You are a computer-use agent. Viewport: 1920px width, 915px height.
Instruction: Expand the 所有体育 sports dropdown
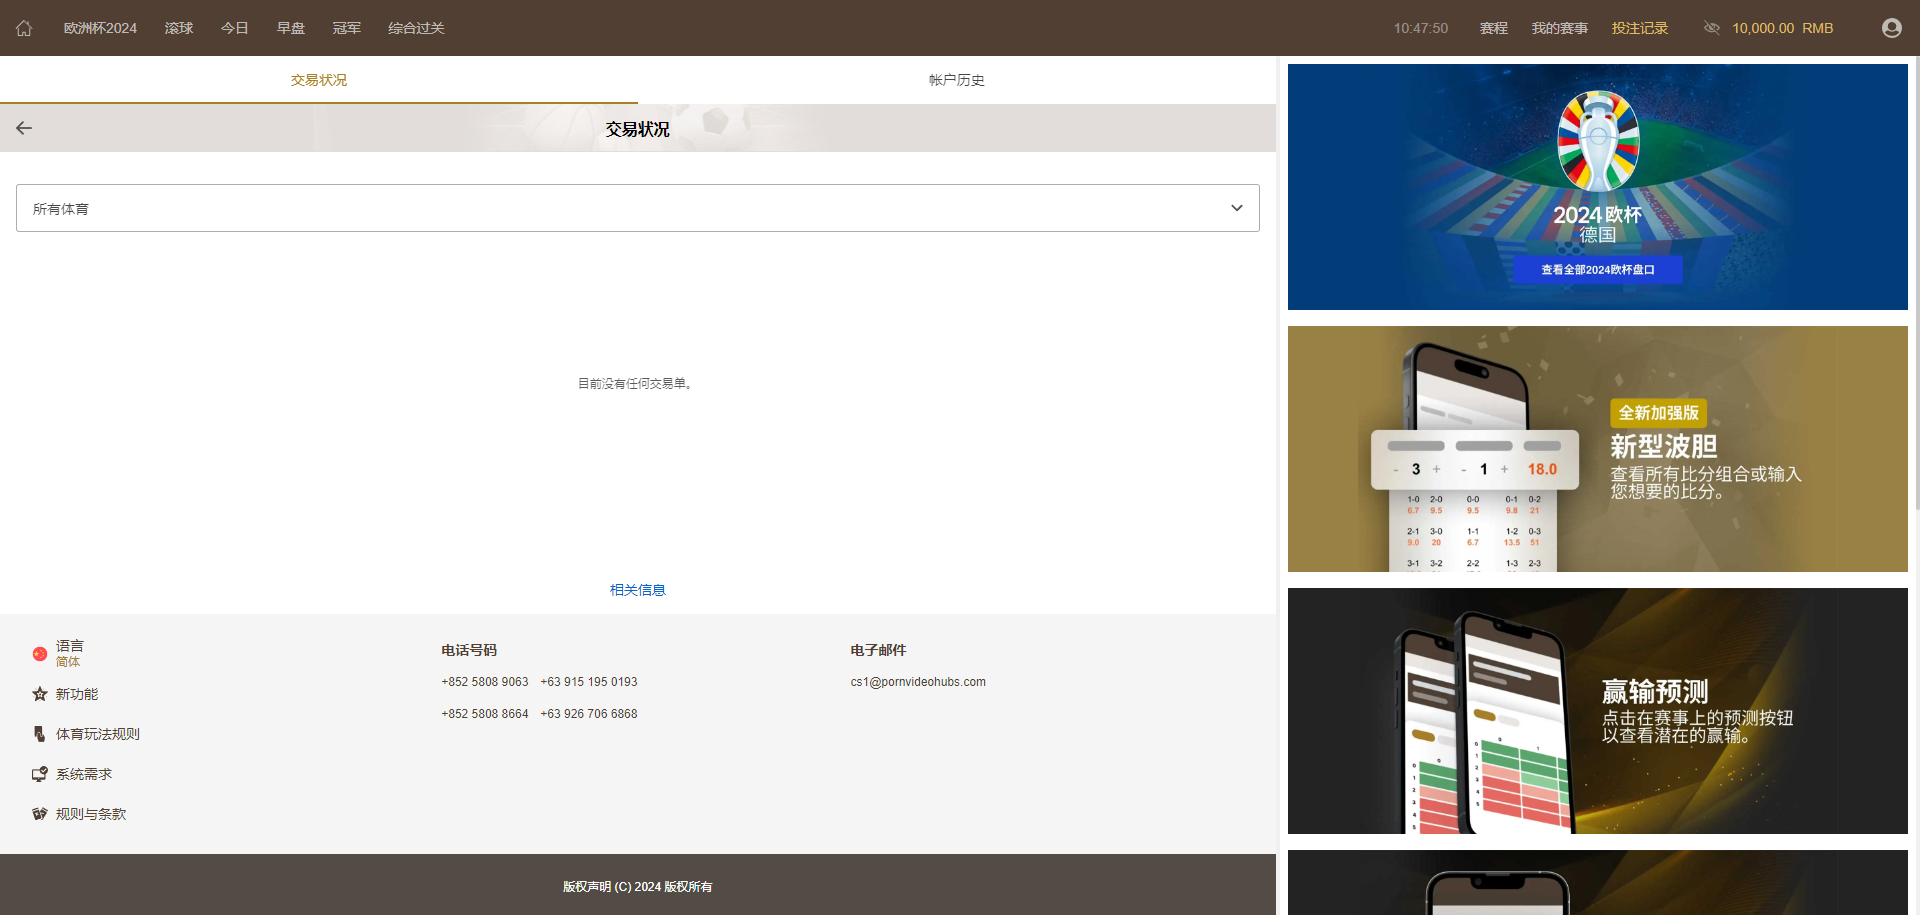pos(637,208)
